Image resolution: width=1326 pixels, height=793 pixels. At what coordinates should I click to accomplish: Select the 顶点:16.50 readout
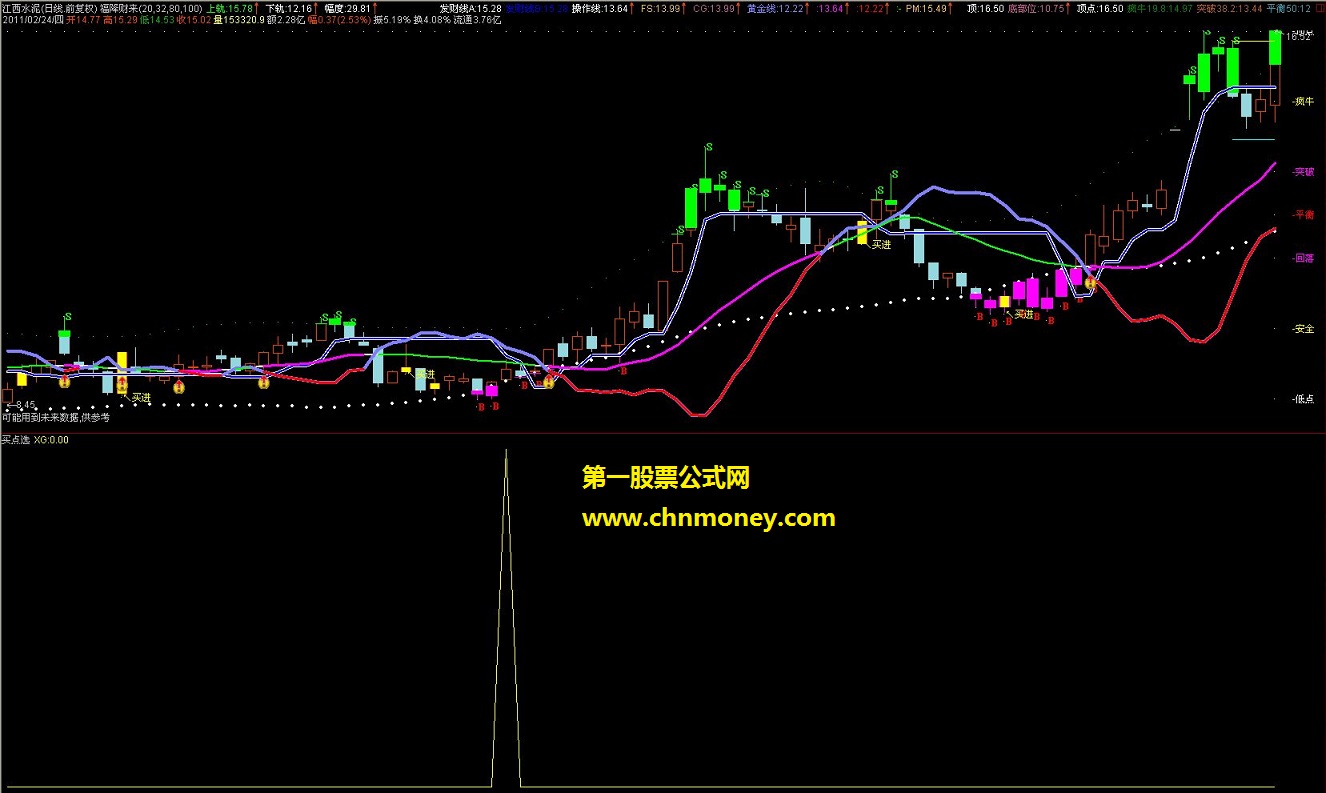1099,8
